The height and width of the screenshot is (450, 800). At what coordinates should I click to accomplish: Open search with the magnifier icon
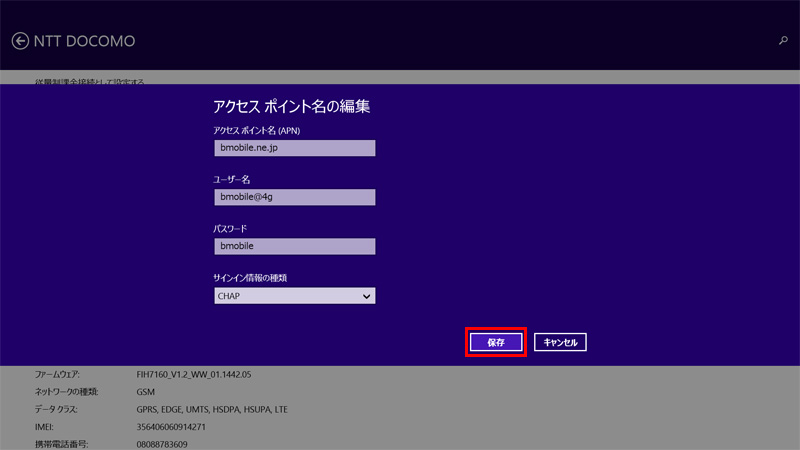click(783, 40)
